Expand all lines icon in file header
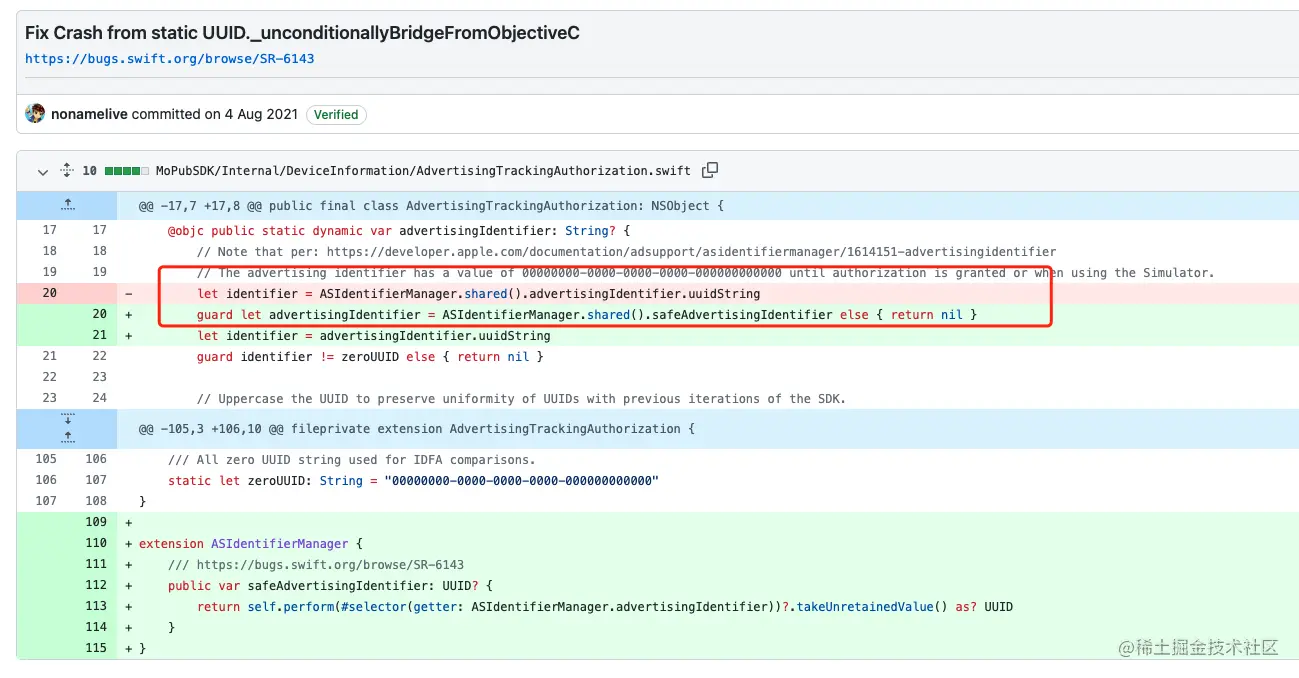This screenshot has height=678, width=1299. tap(67, 171)
